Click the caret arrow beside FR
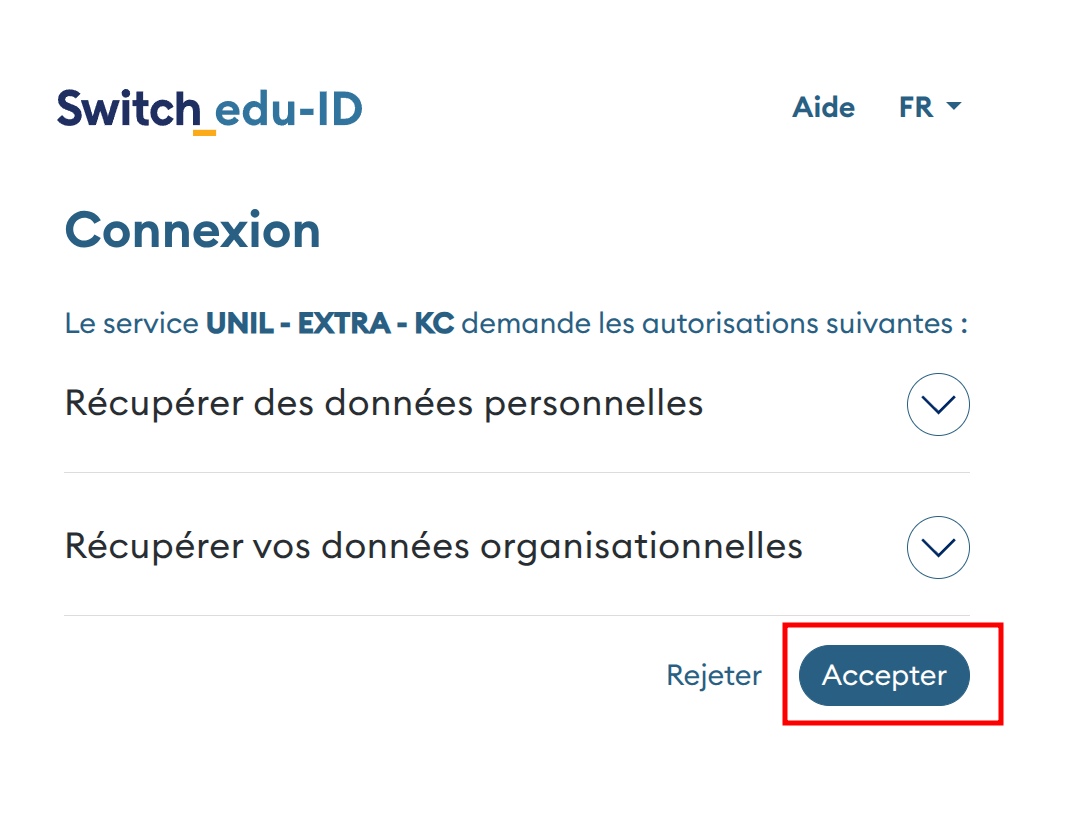The height and width of the screenshot is (818, 1080). pos(953,107)
